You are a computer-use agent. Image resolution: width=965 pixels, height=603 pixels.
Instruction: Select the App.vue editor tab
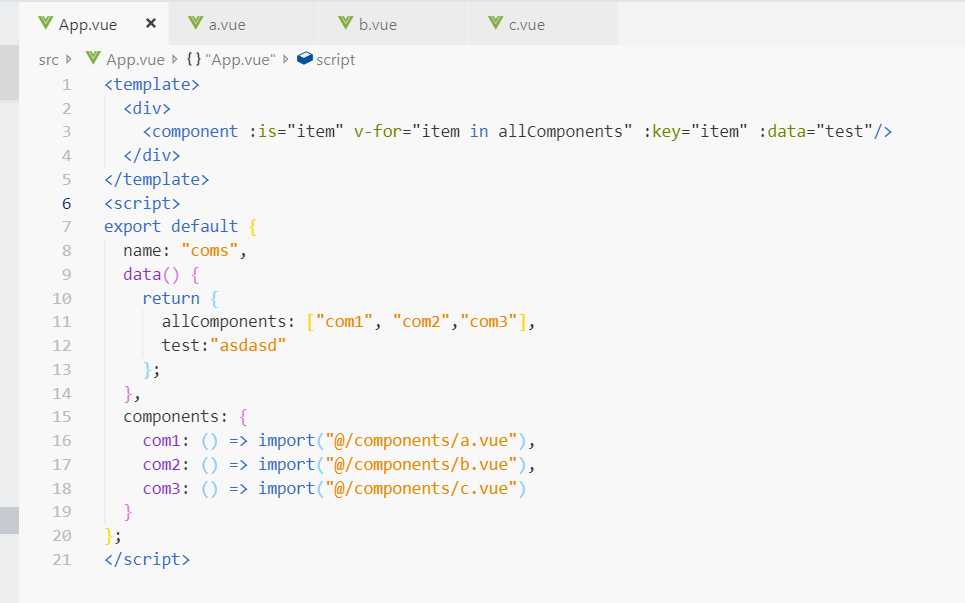click(x=94, y=23)
